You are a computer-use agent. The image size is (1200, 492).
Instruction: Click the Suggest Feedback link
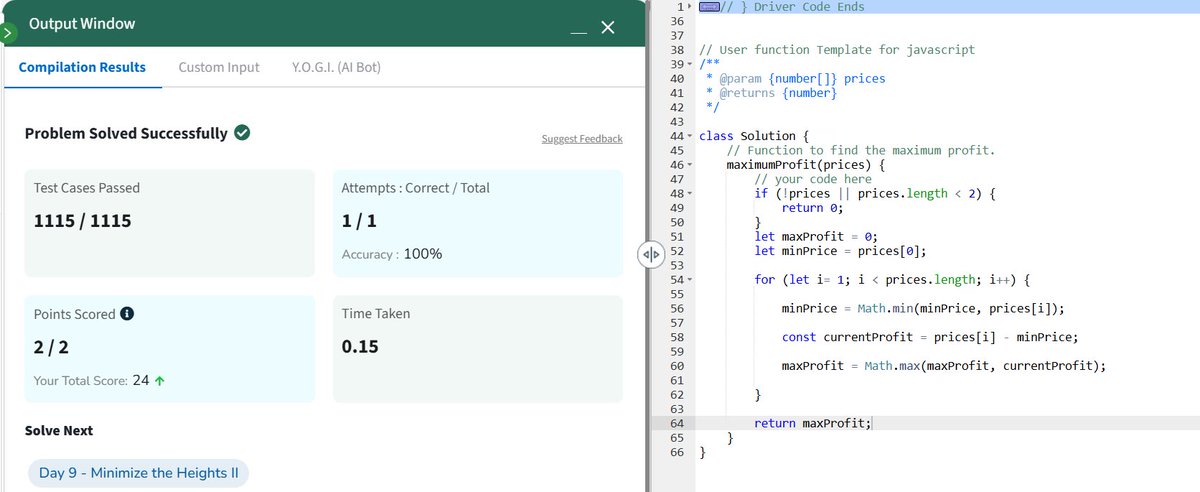[582, 138]
